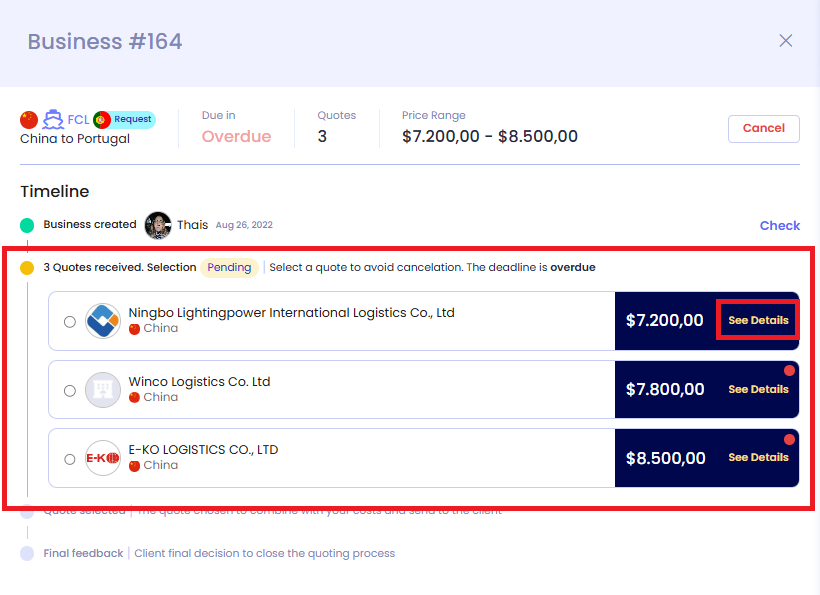Click the $7.800,00 price
The image size is (820, 595).
665,390
